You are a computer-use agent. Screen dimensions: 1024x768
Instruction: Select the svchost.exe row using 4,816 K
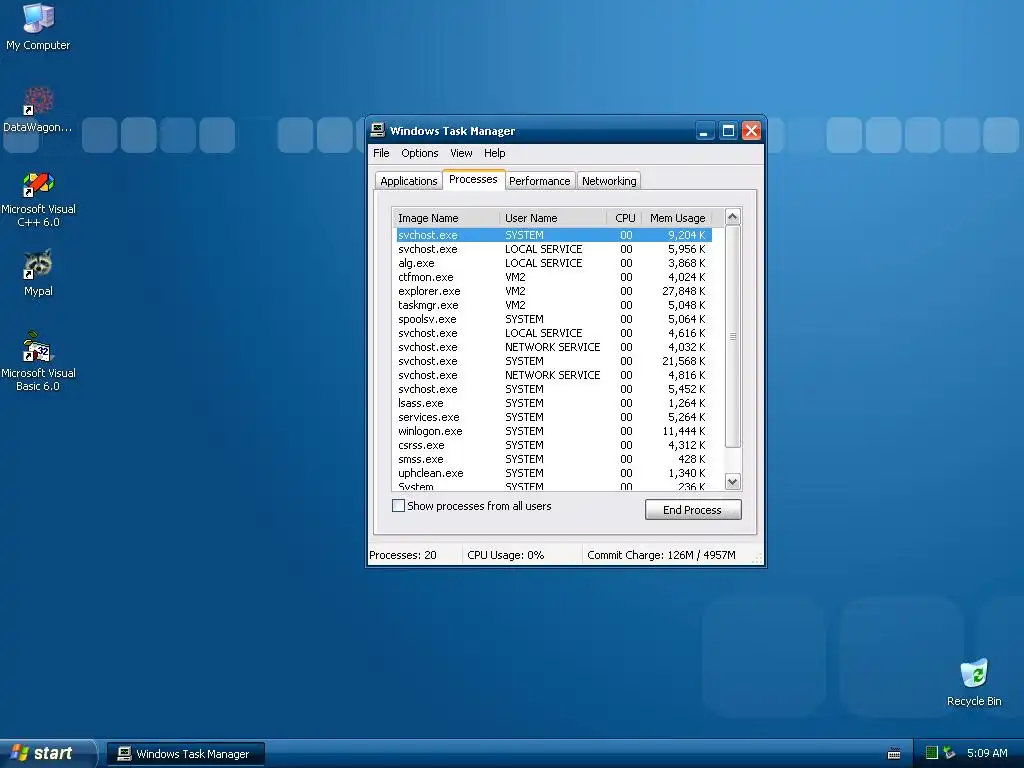tap(554, 376)
